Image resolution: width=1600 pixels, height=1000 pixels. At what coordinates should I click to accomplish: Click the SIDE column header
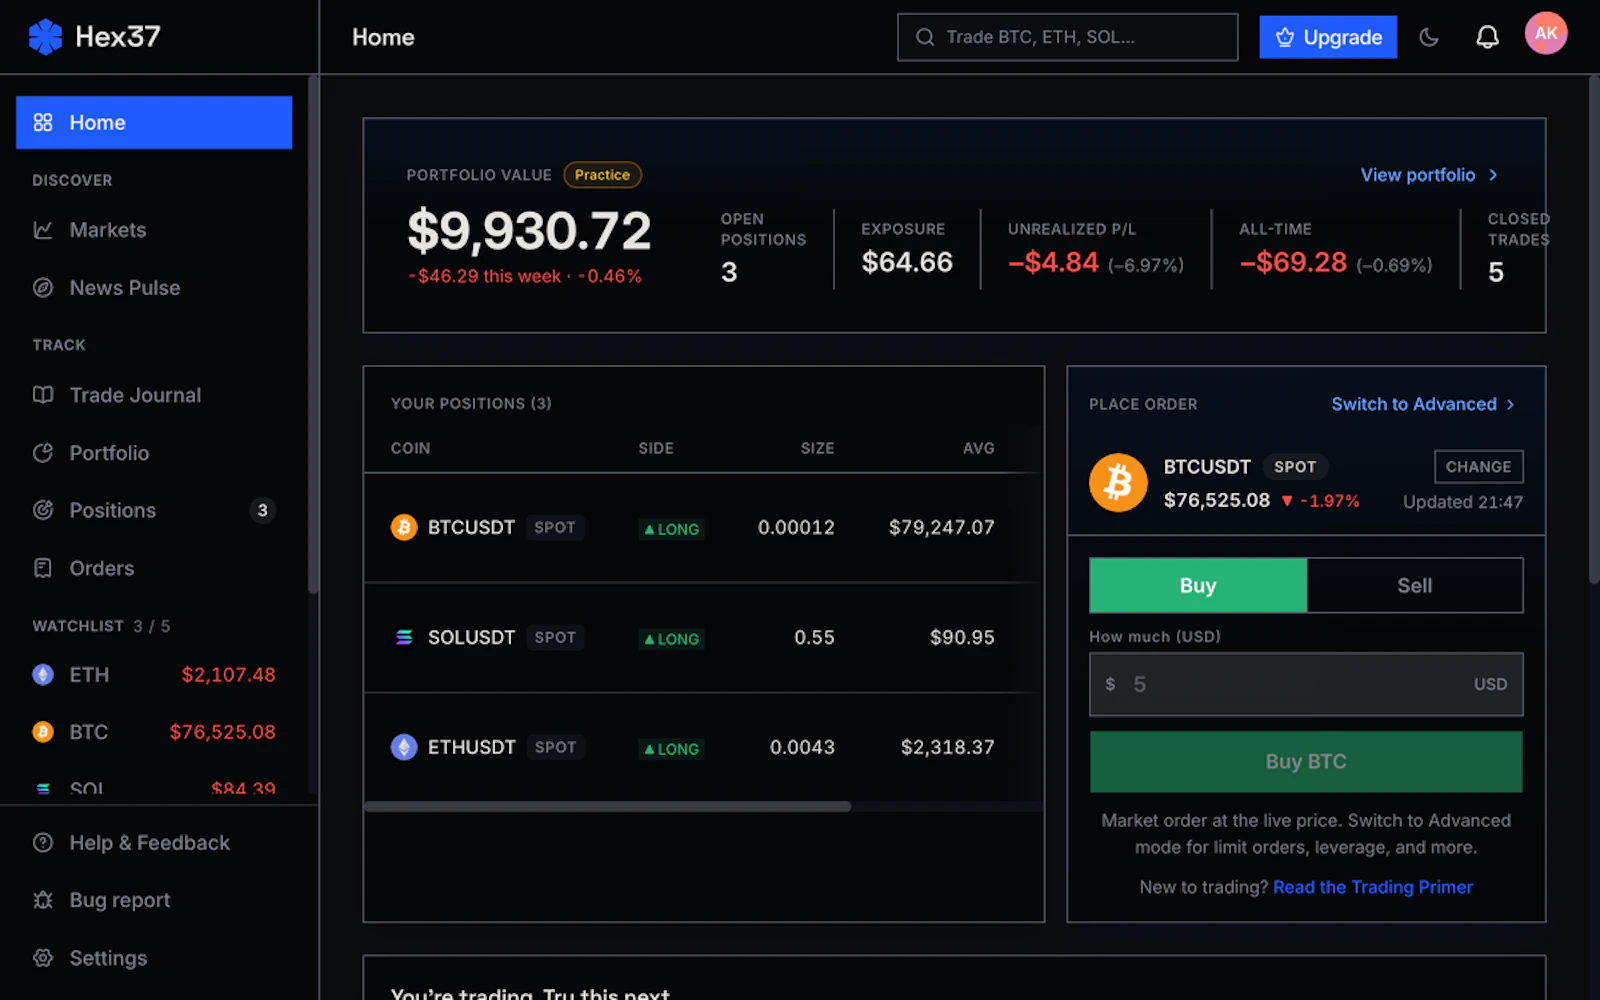coord(656,448)
